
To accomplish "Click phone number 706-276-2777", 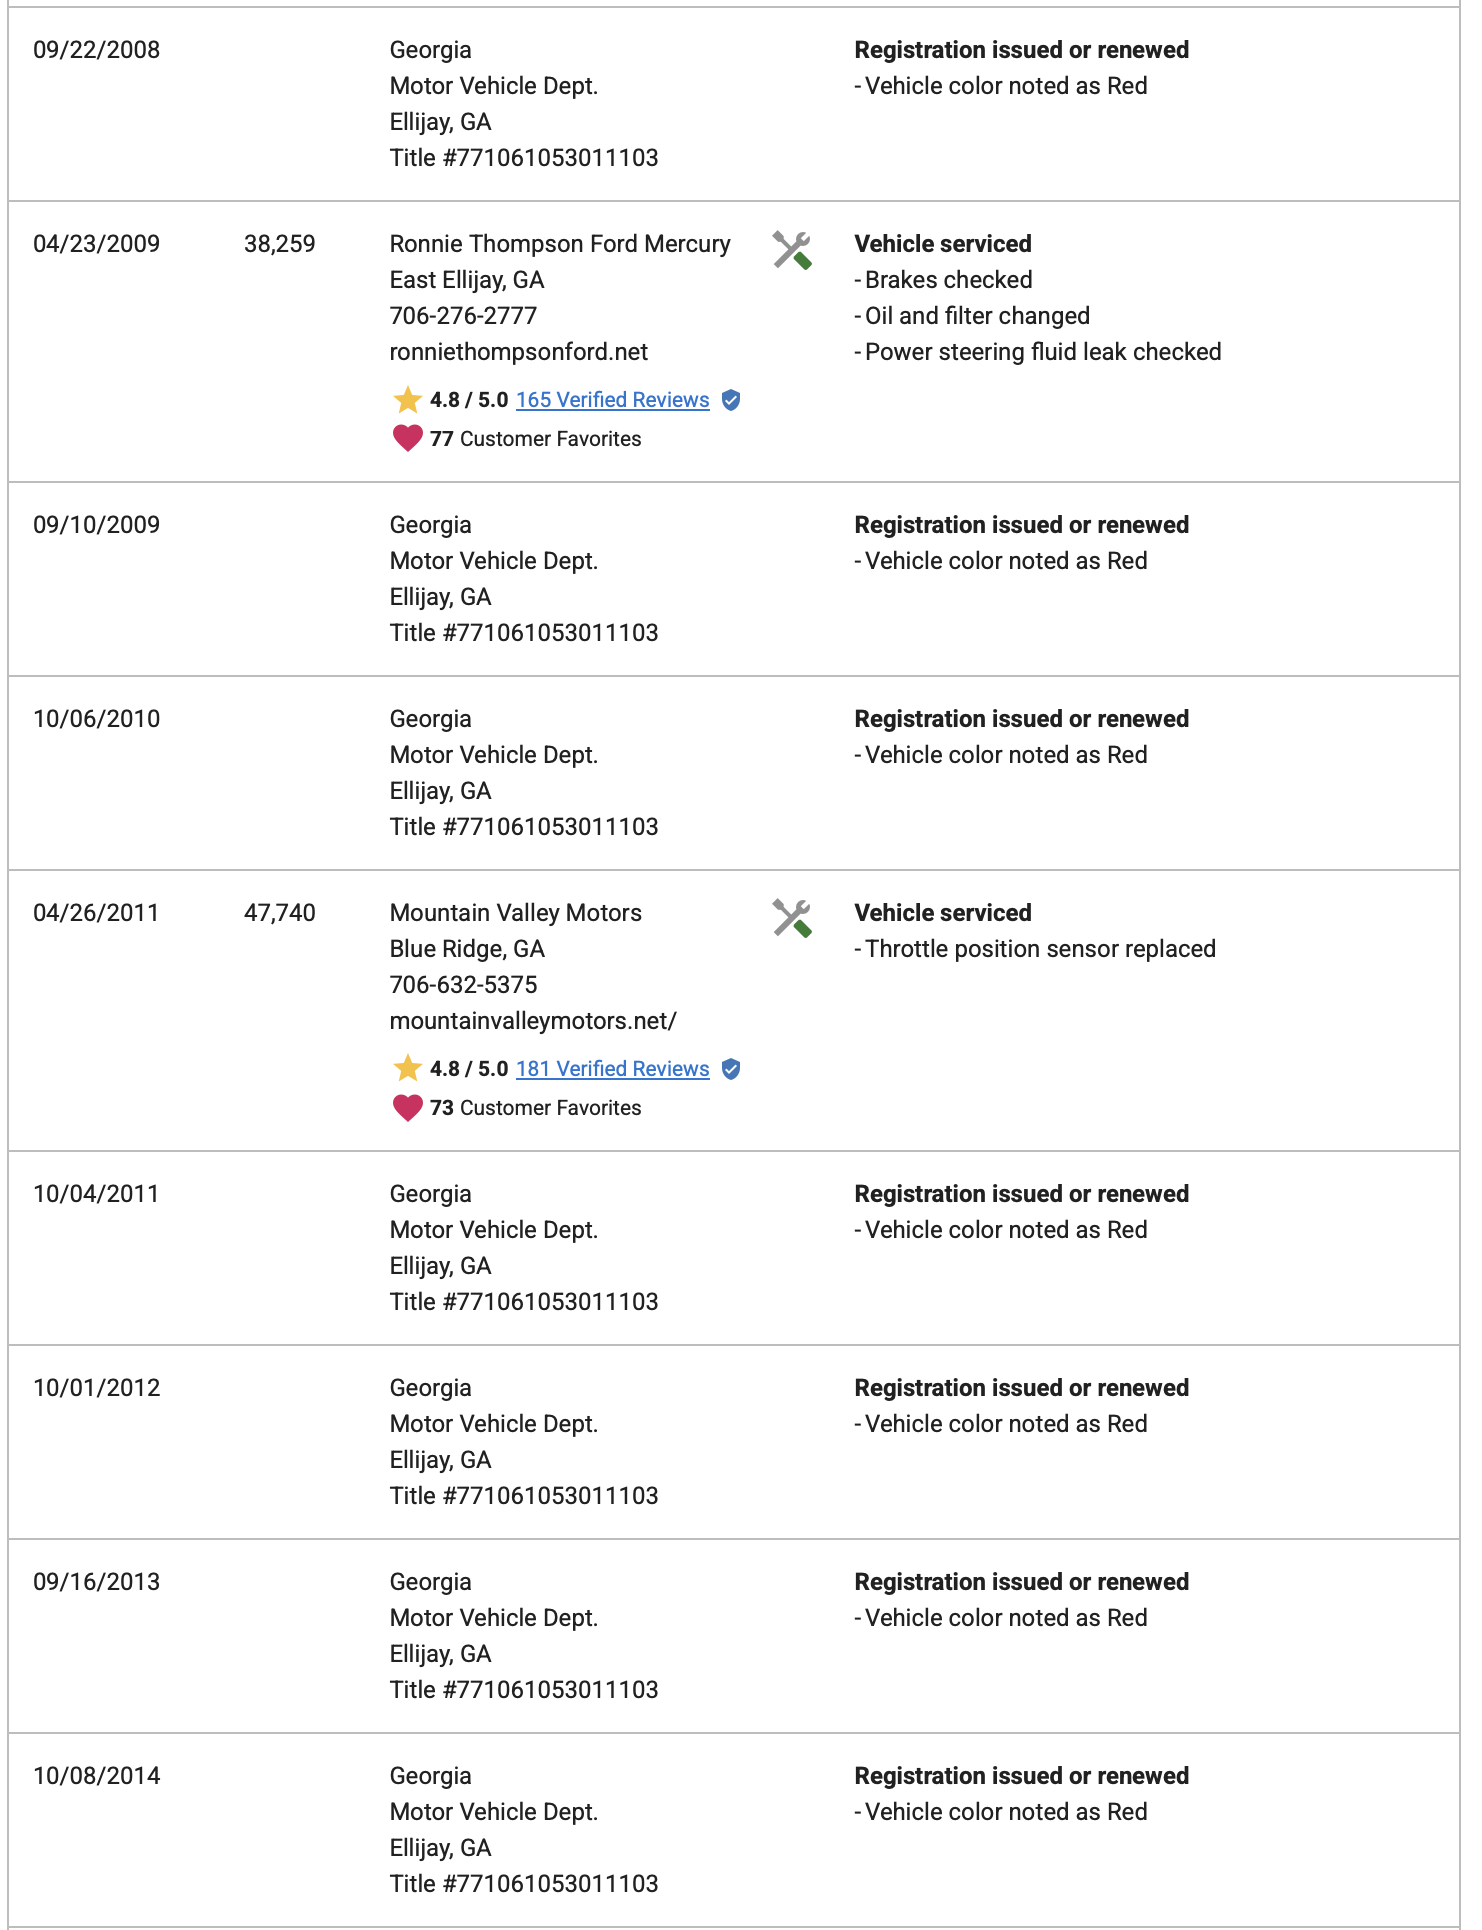I will tap(463, 316).
